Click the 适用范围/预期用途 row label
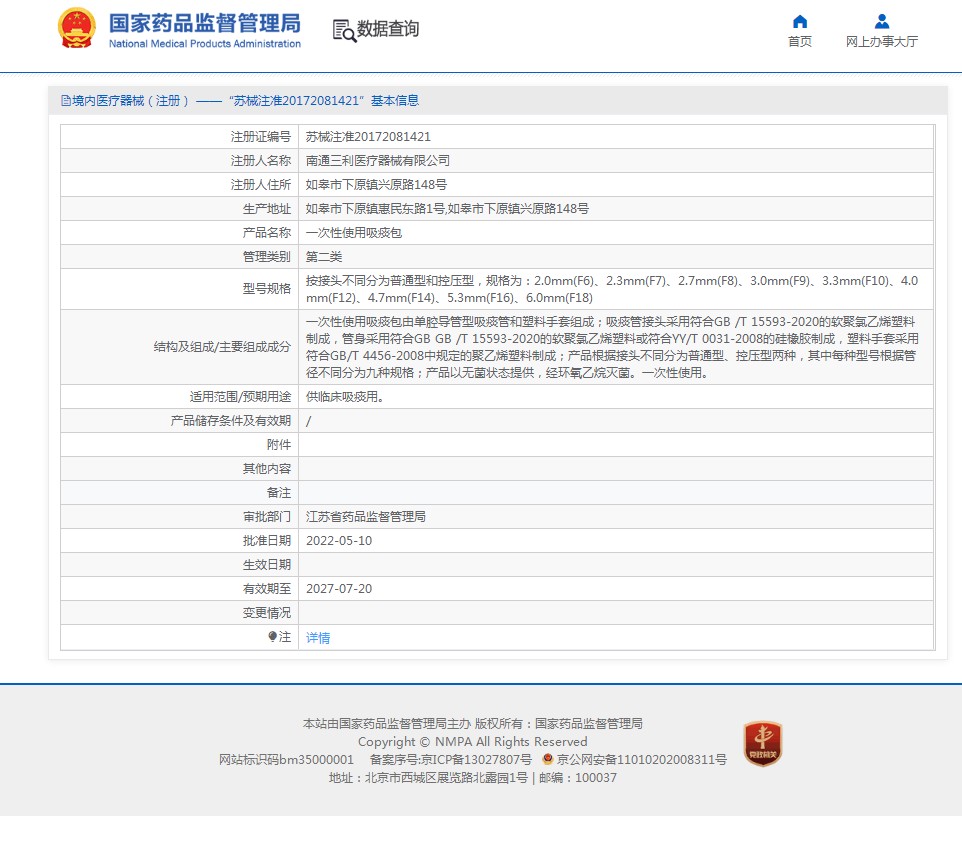The height and width of the screenshot is (843, 962). click(x=240, y=397)
